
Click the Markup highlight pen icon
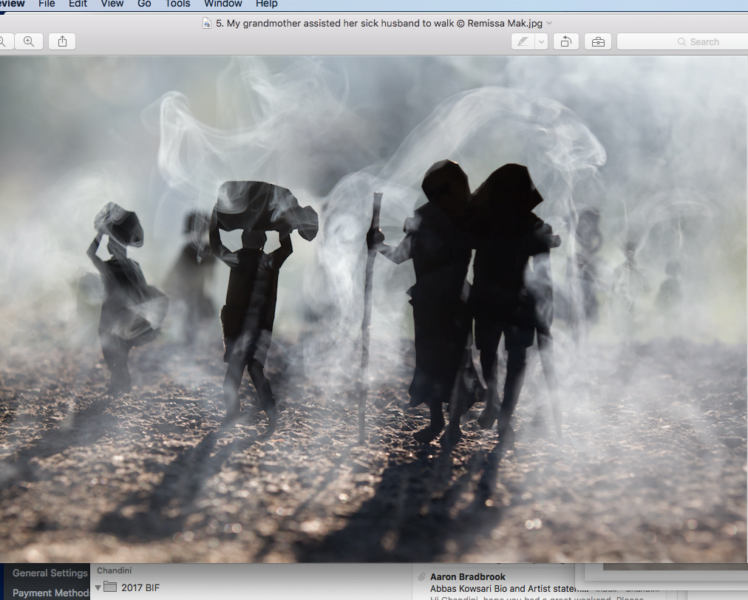[x=522, y=41]
